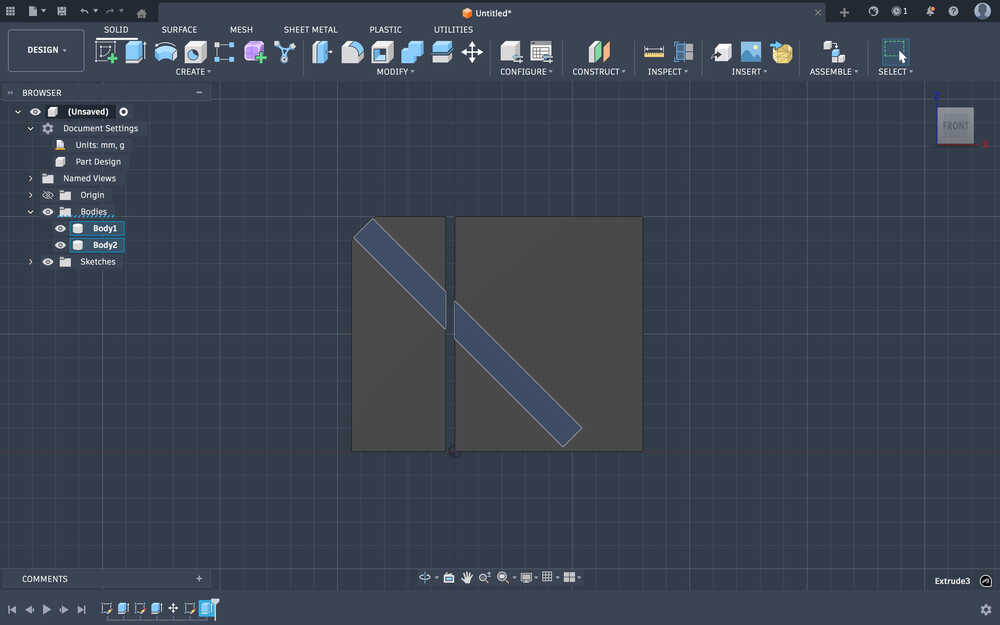
Task: Click the Pan hand tool
Action: pyautogui.click(x=467, y=577)
